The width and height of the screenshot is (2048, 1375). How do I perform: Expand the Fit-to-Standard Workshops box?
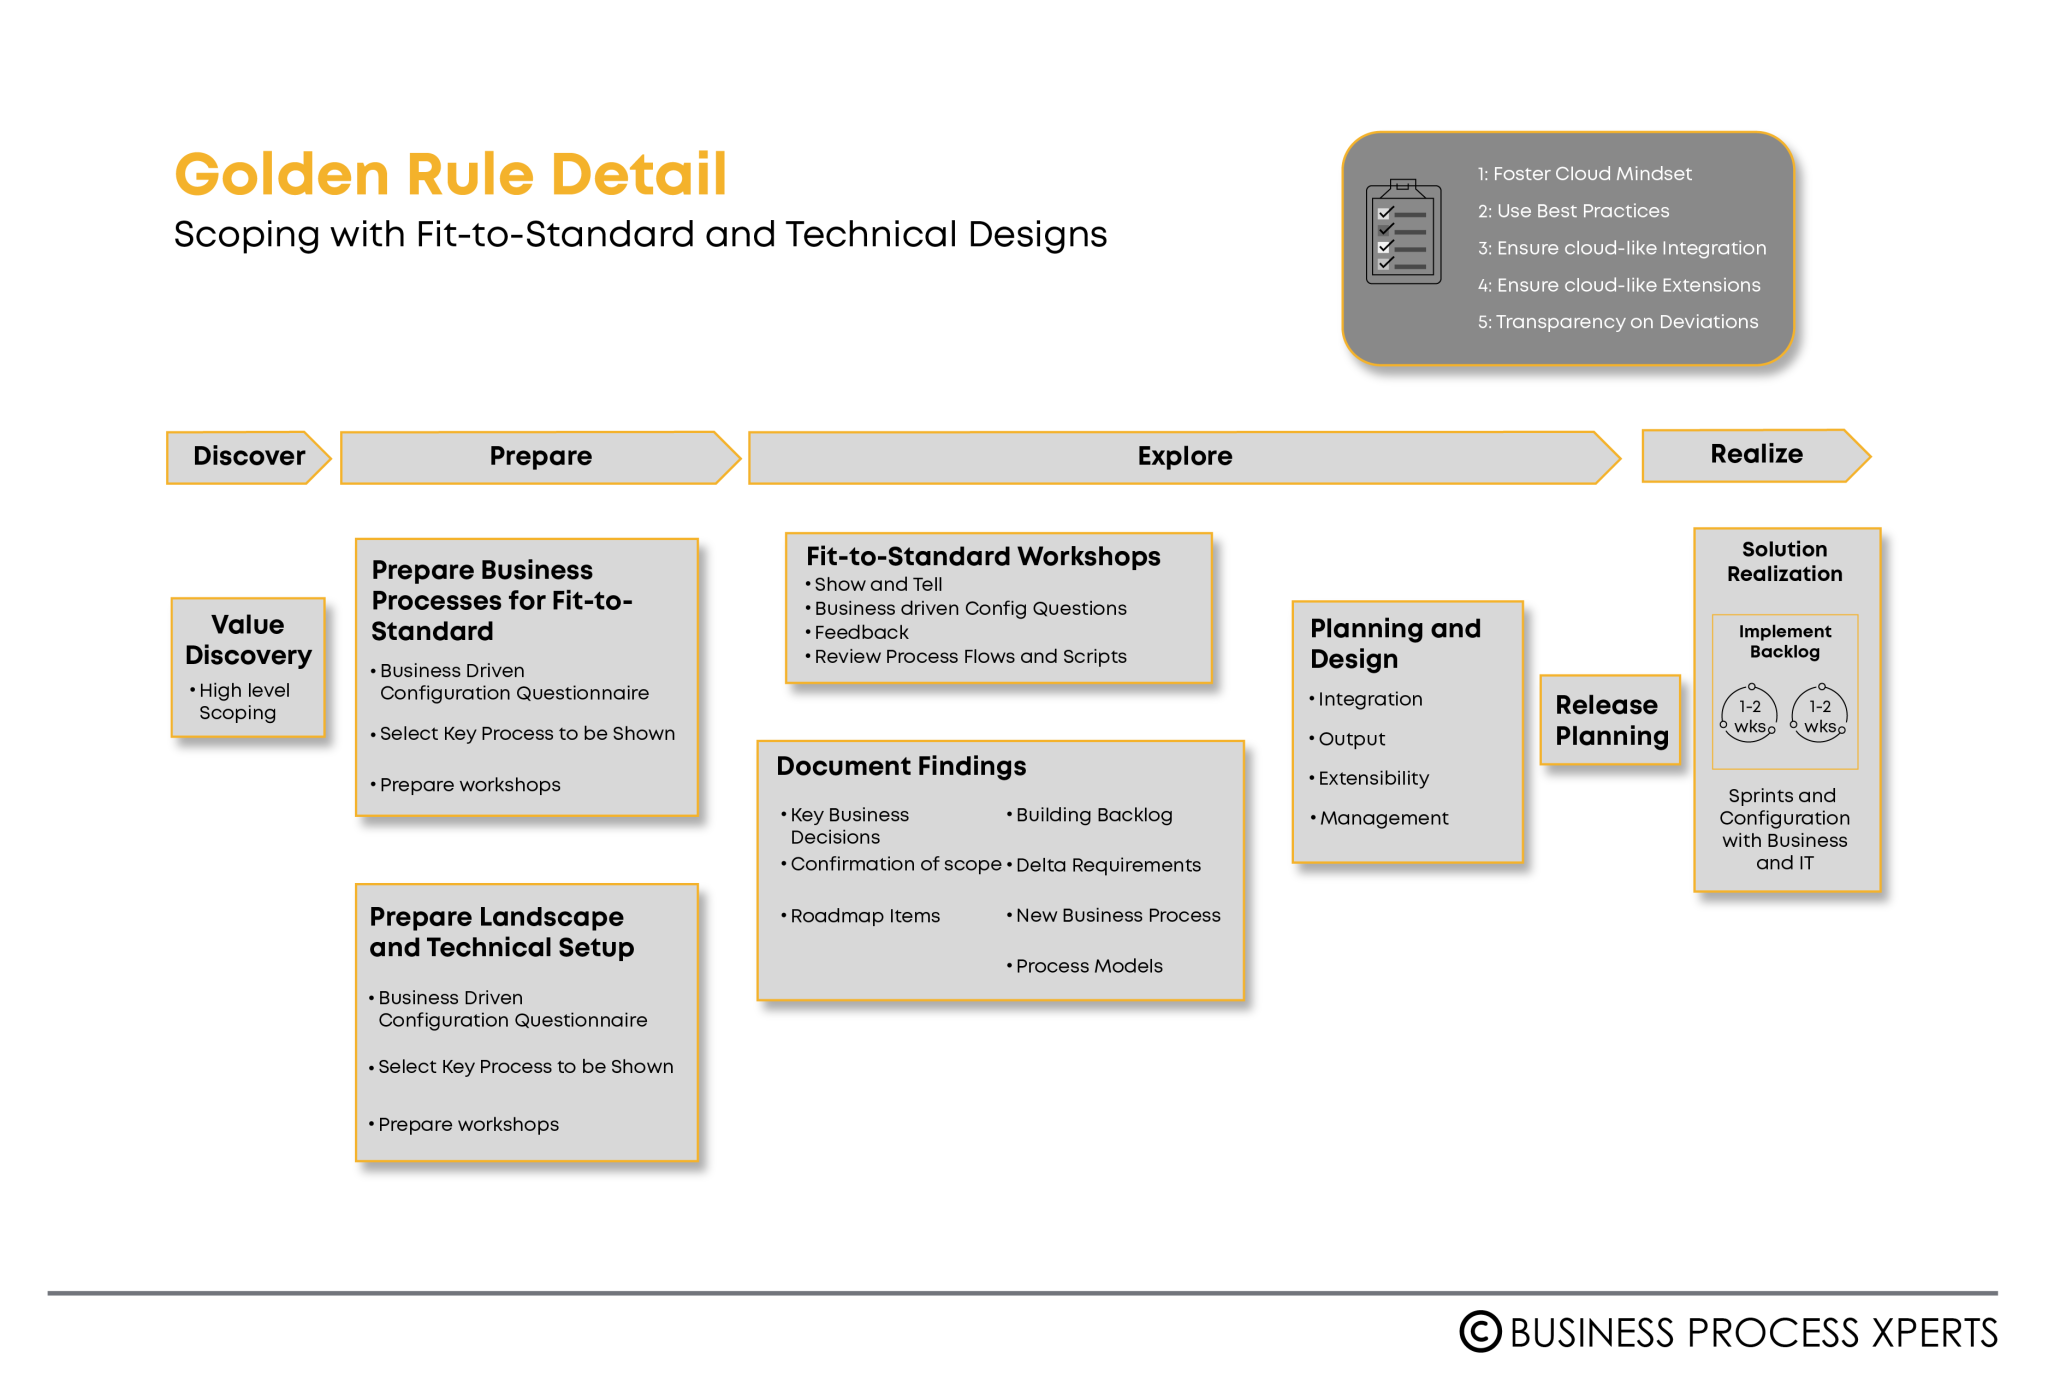[x=999, y=607]
